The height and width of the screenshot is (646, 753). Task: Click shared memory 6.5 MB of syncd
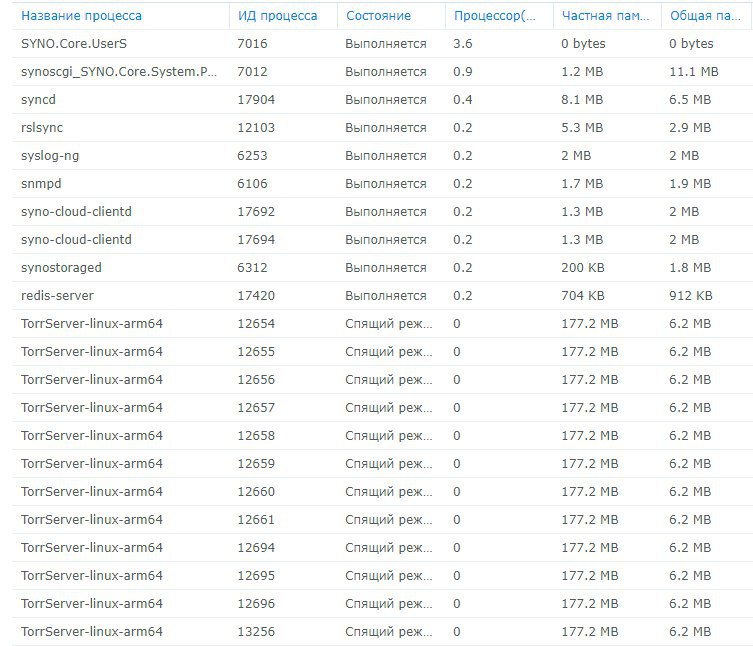690,99
